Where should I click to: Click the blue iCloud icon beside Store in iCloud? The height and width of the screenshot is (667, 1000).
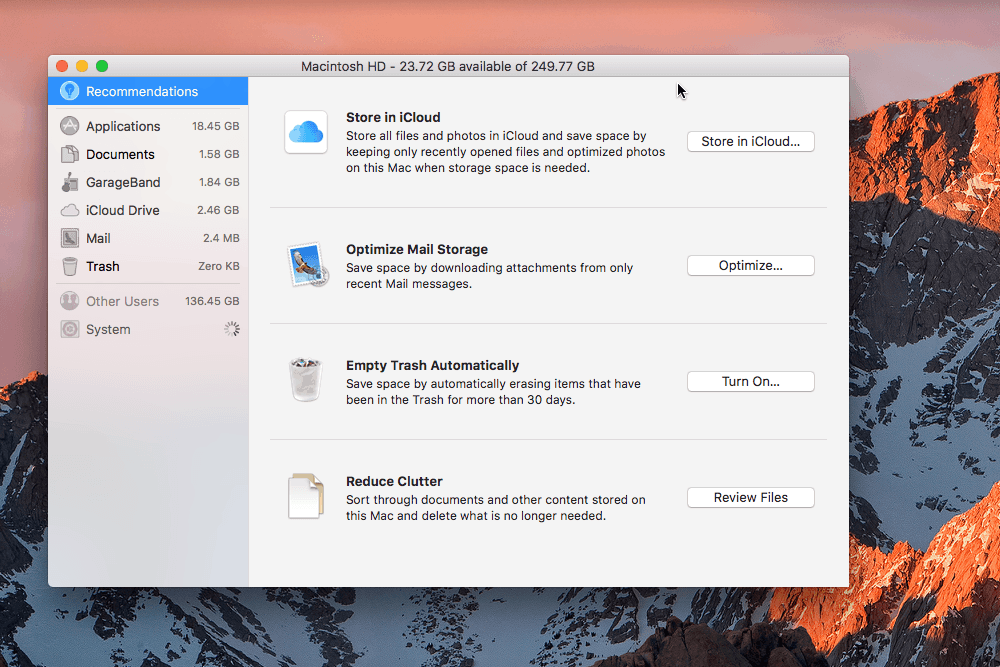coord(306,132)
